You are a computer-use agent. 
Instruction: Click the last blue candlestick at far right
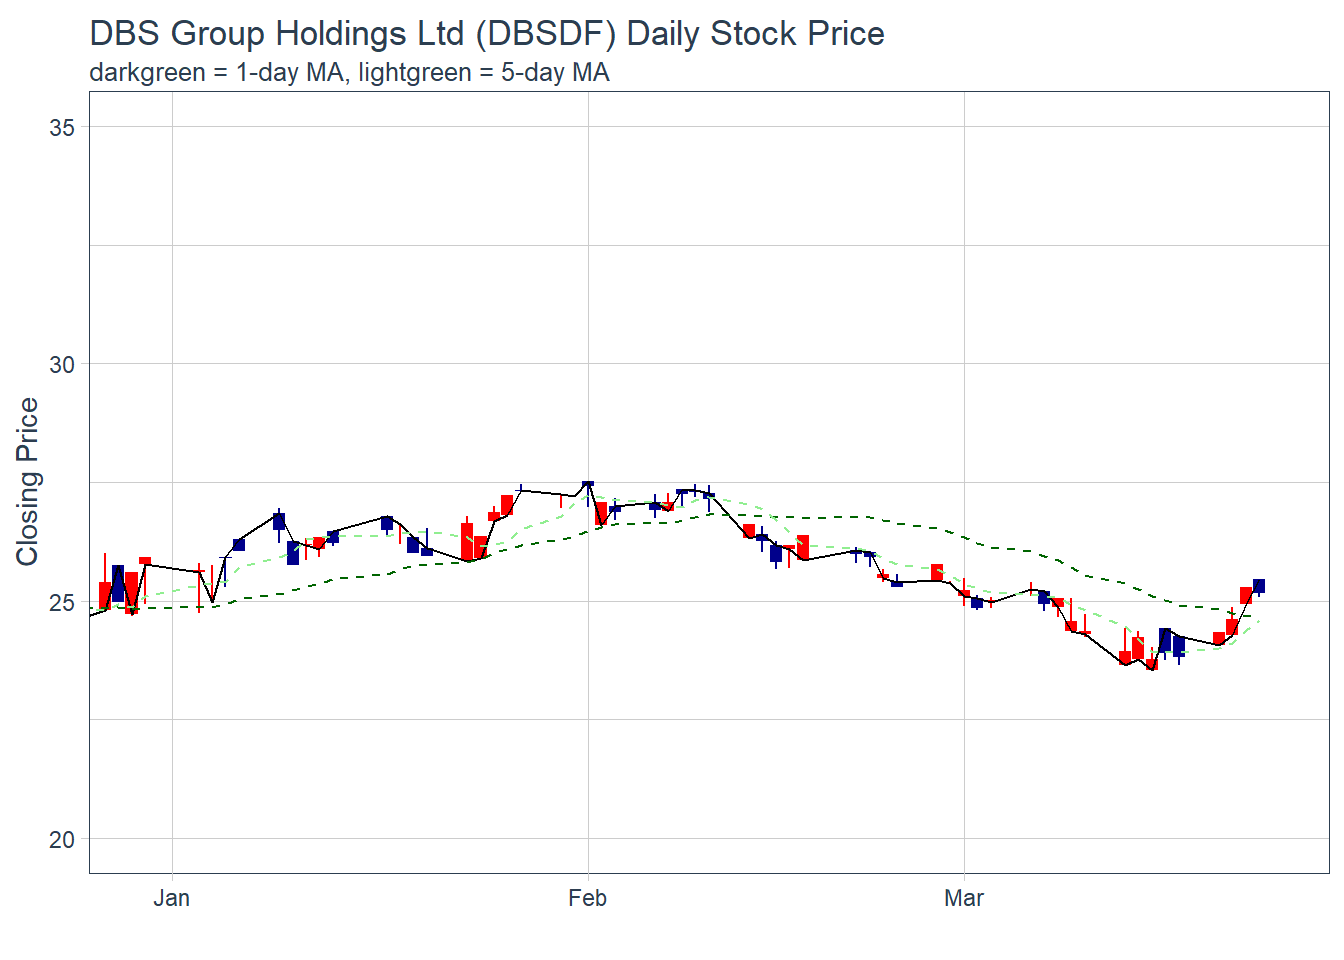click(1259, 586)
